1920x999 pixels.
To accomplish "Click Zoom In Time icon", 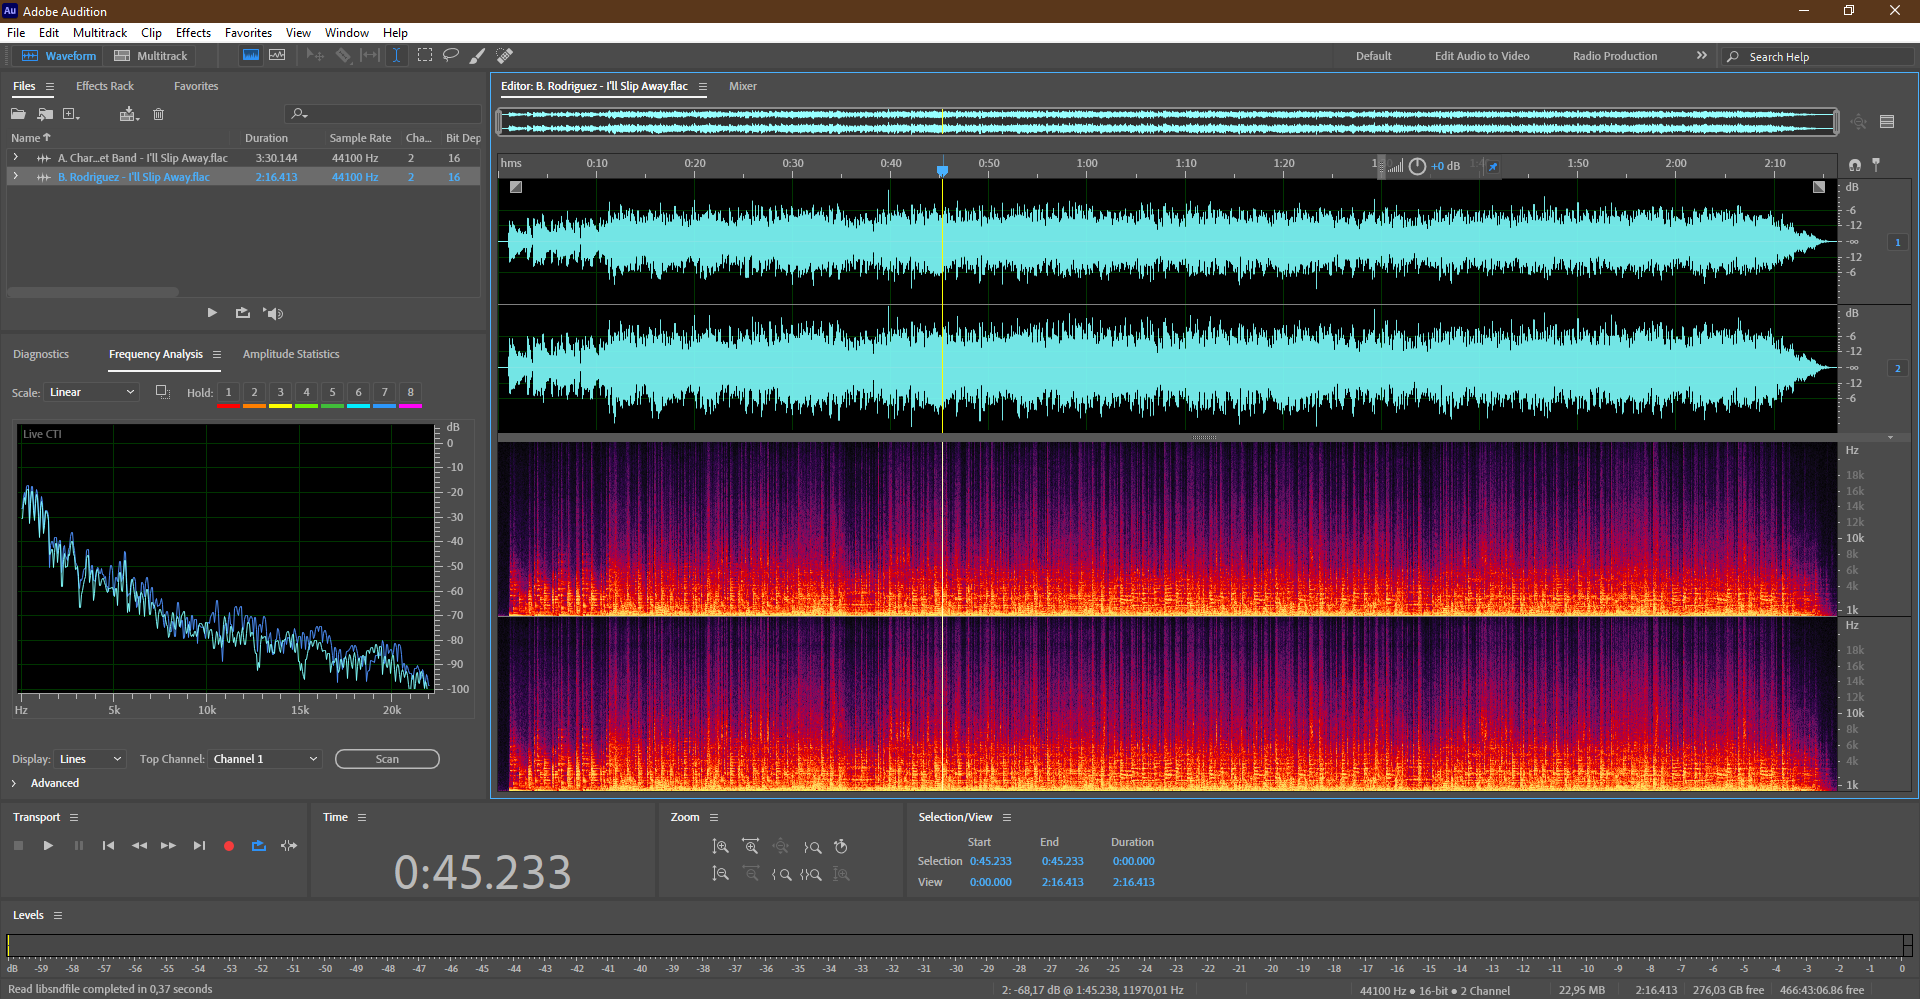I will [x=750, y=847].
